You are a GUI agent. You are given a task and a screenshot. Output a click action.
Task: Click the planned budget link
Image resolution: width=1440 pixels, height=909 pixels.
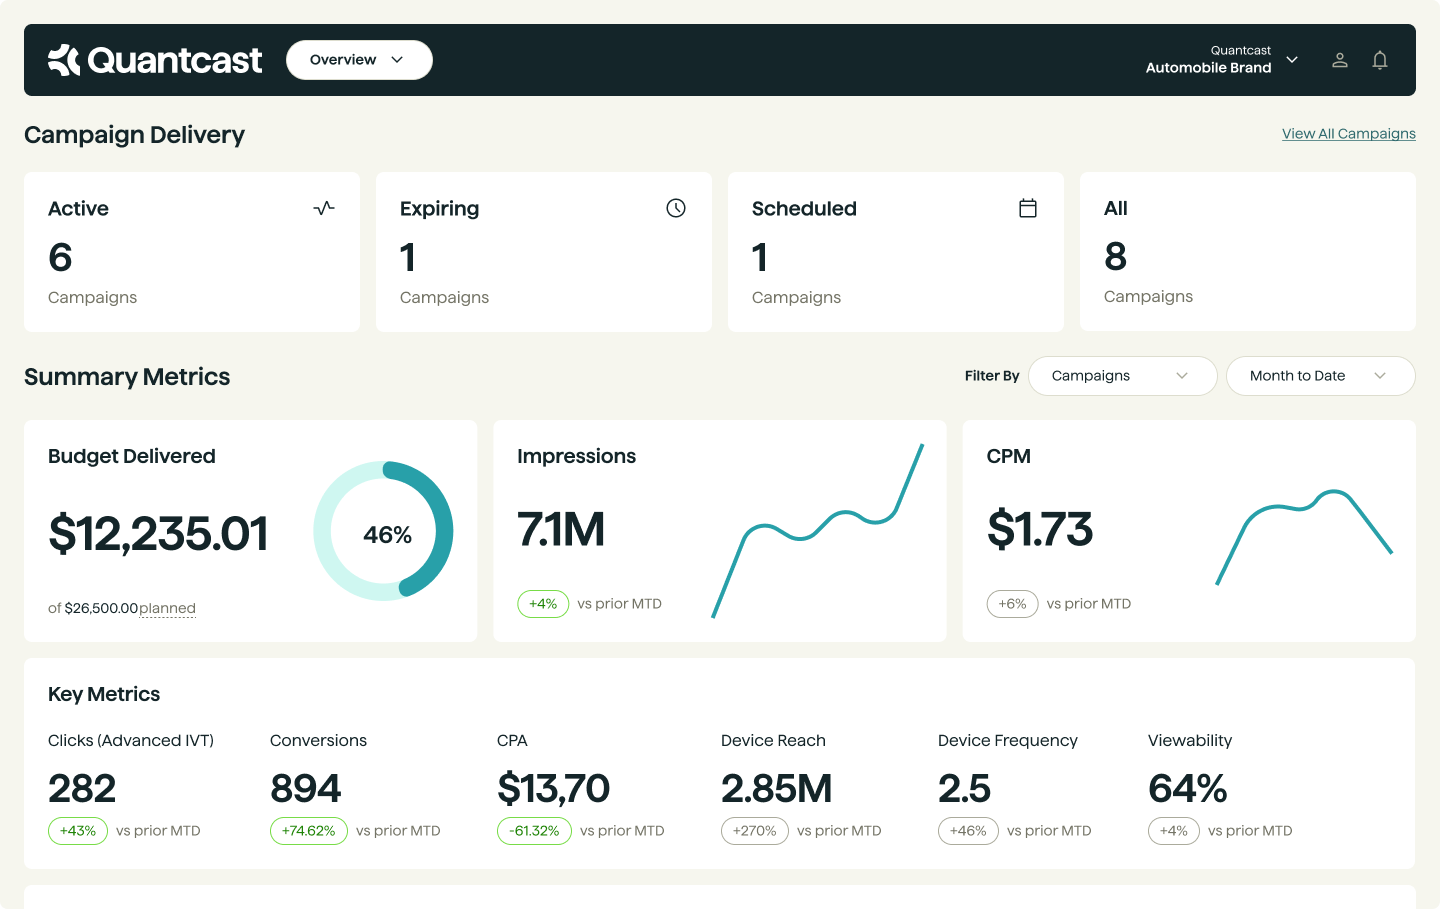click(x=167, y=607)
